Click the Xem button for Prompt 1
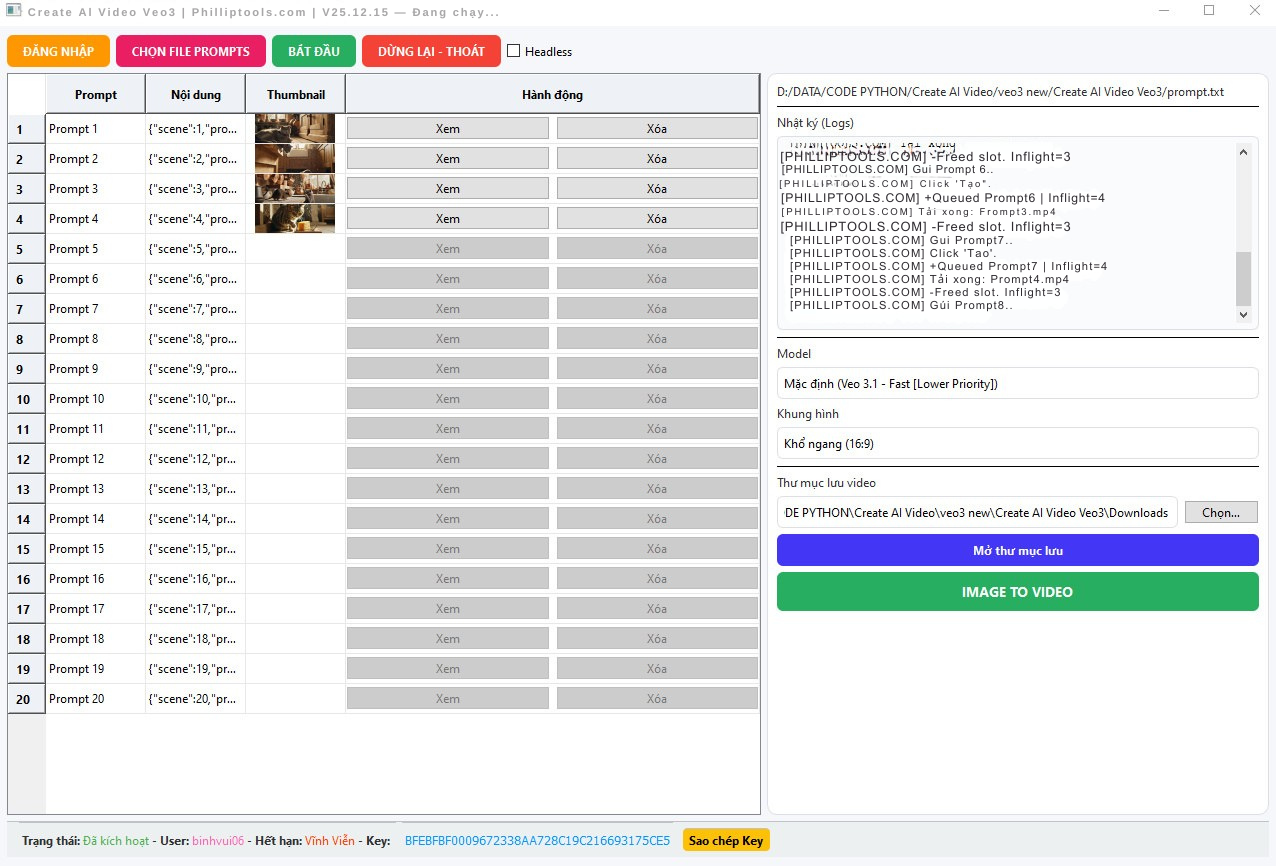 tap(447, 128)
